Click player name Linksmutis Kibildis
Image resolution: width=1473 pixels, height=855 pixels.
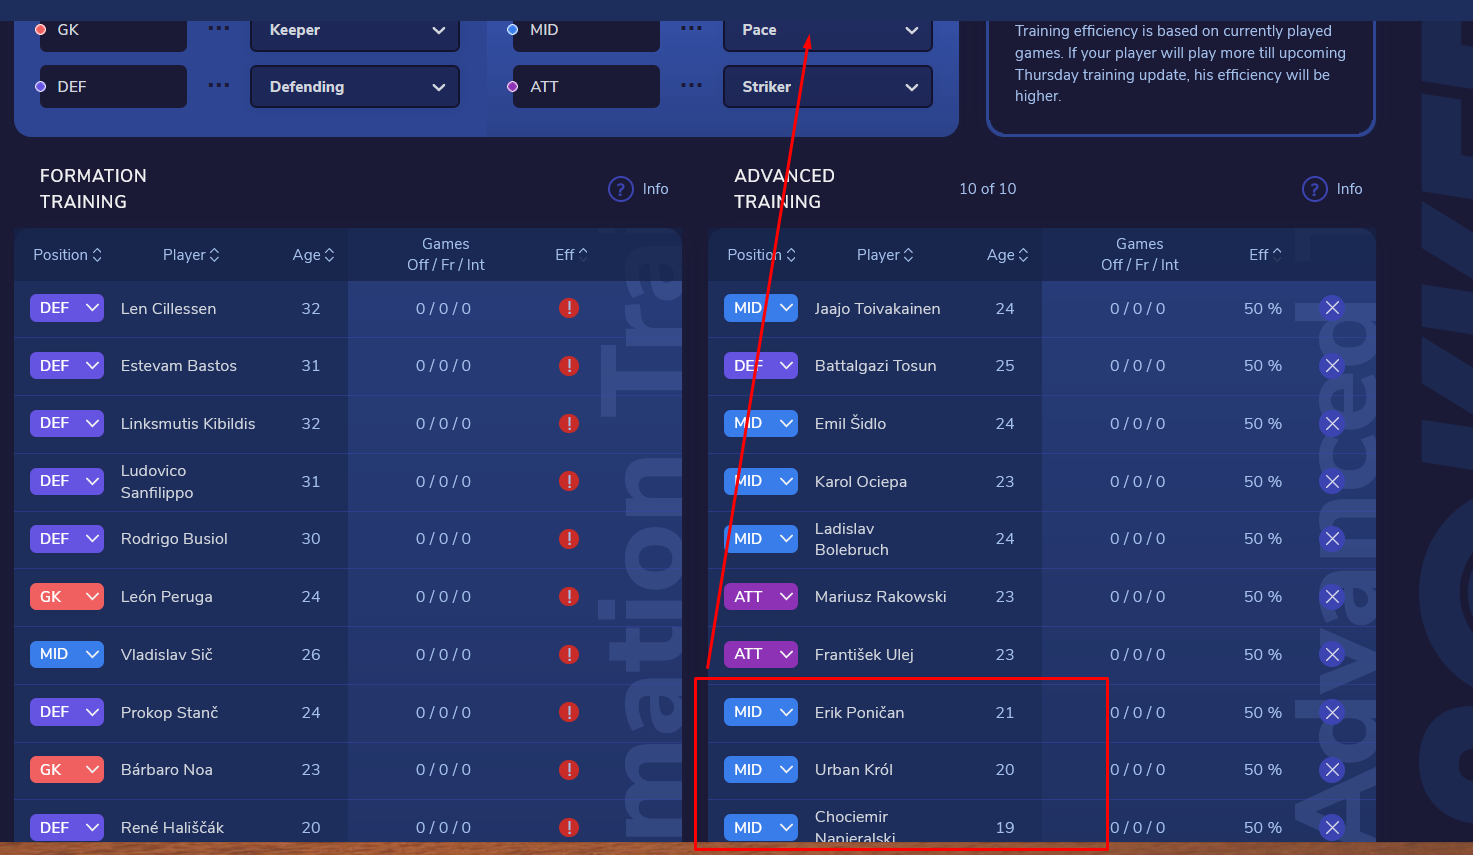(x=188, y=424)
